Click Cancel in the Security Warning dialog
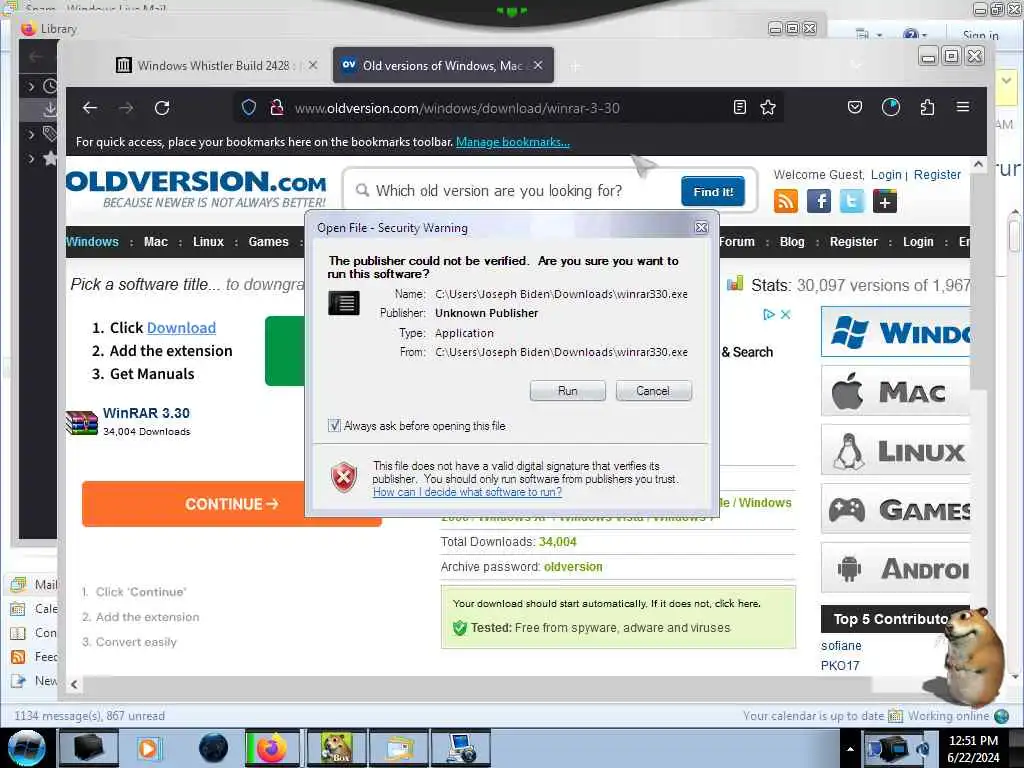This screenshot has width=1024, height=768. pyautogui.click(x=653, y=391)
